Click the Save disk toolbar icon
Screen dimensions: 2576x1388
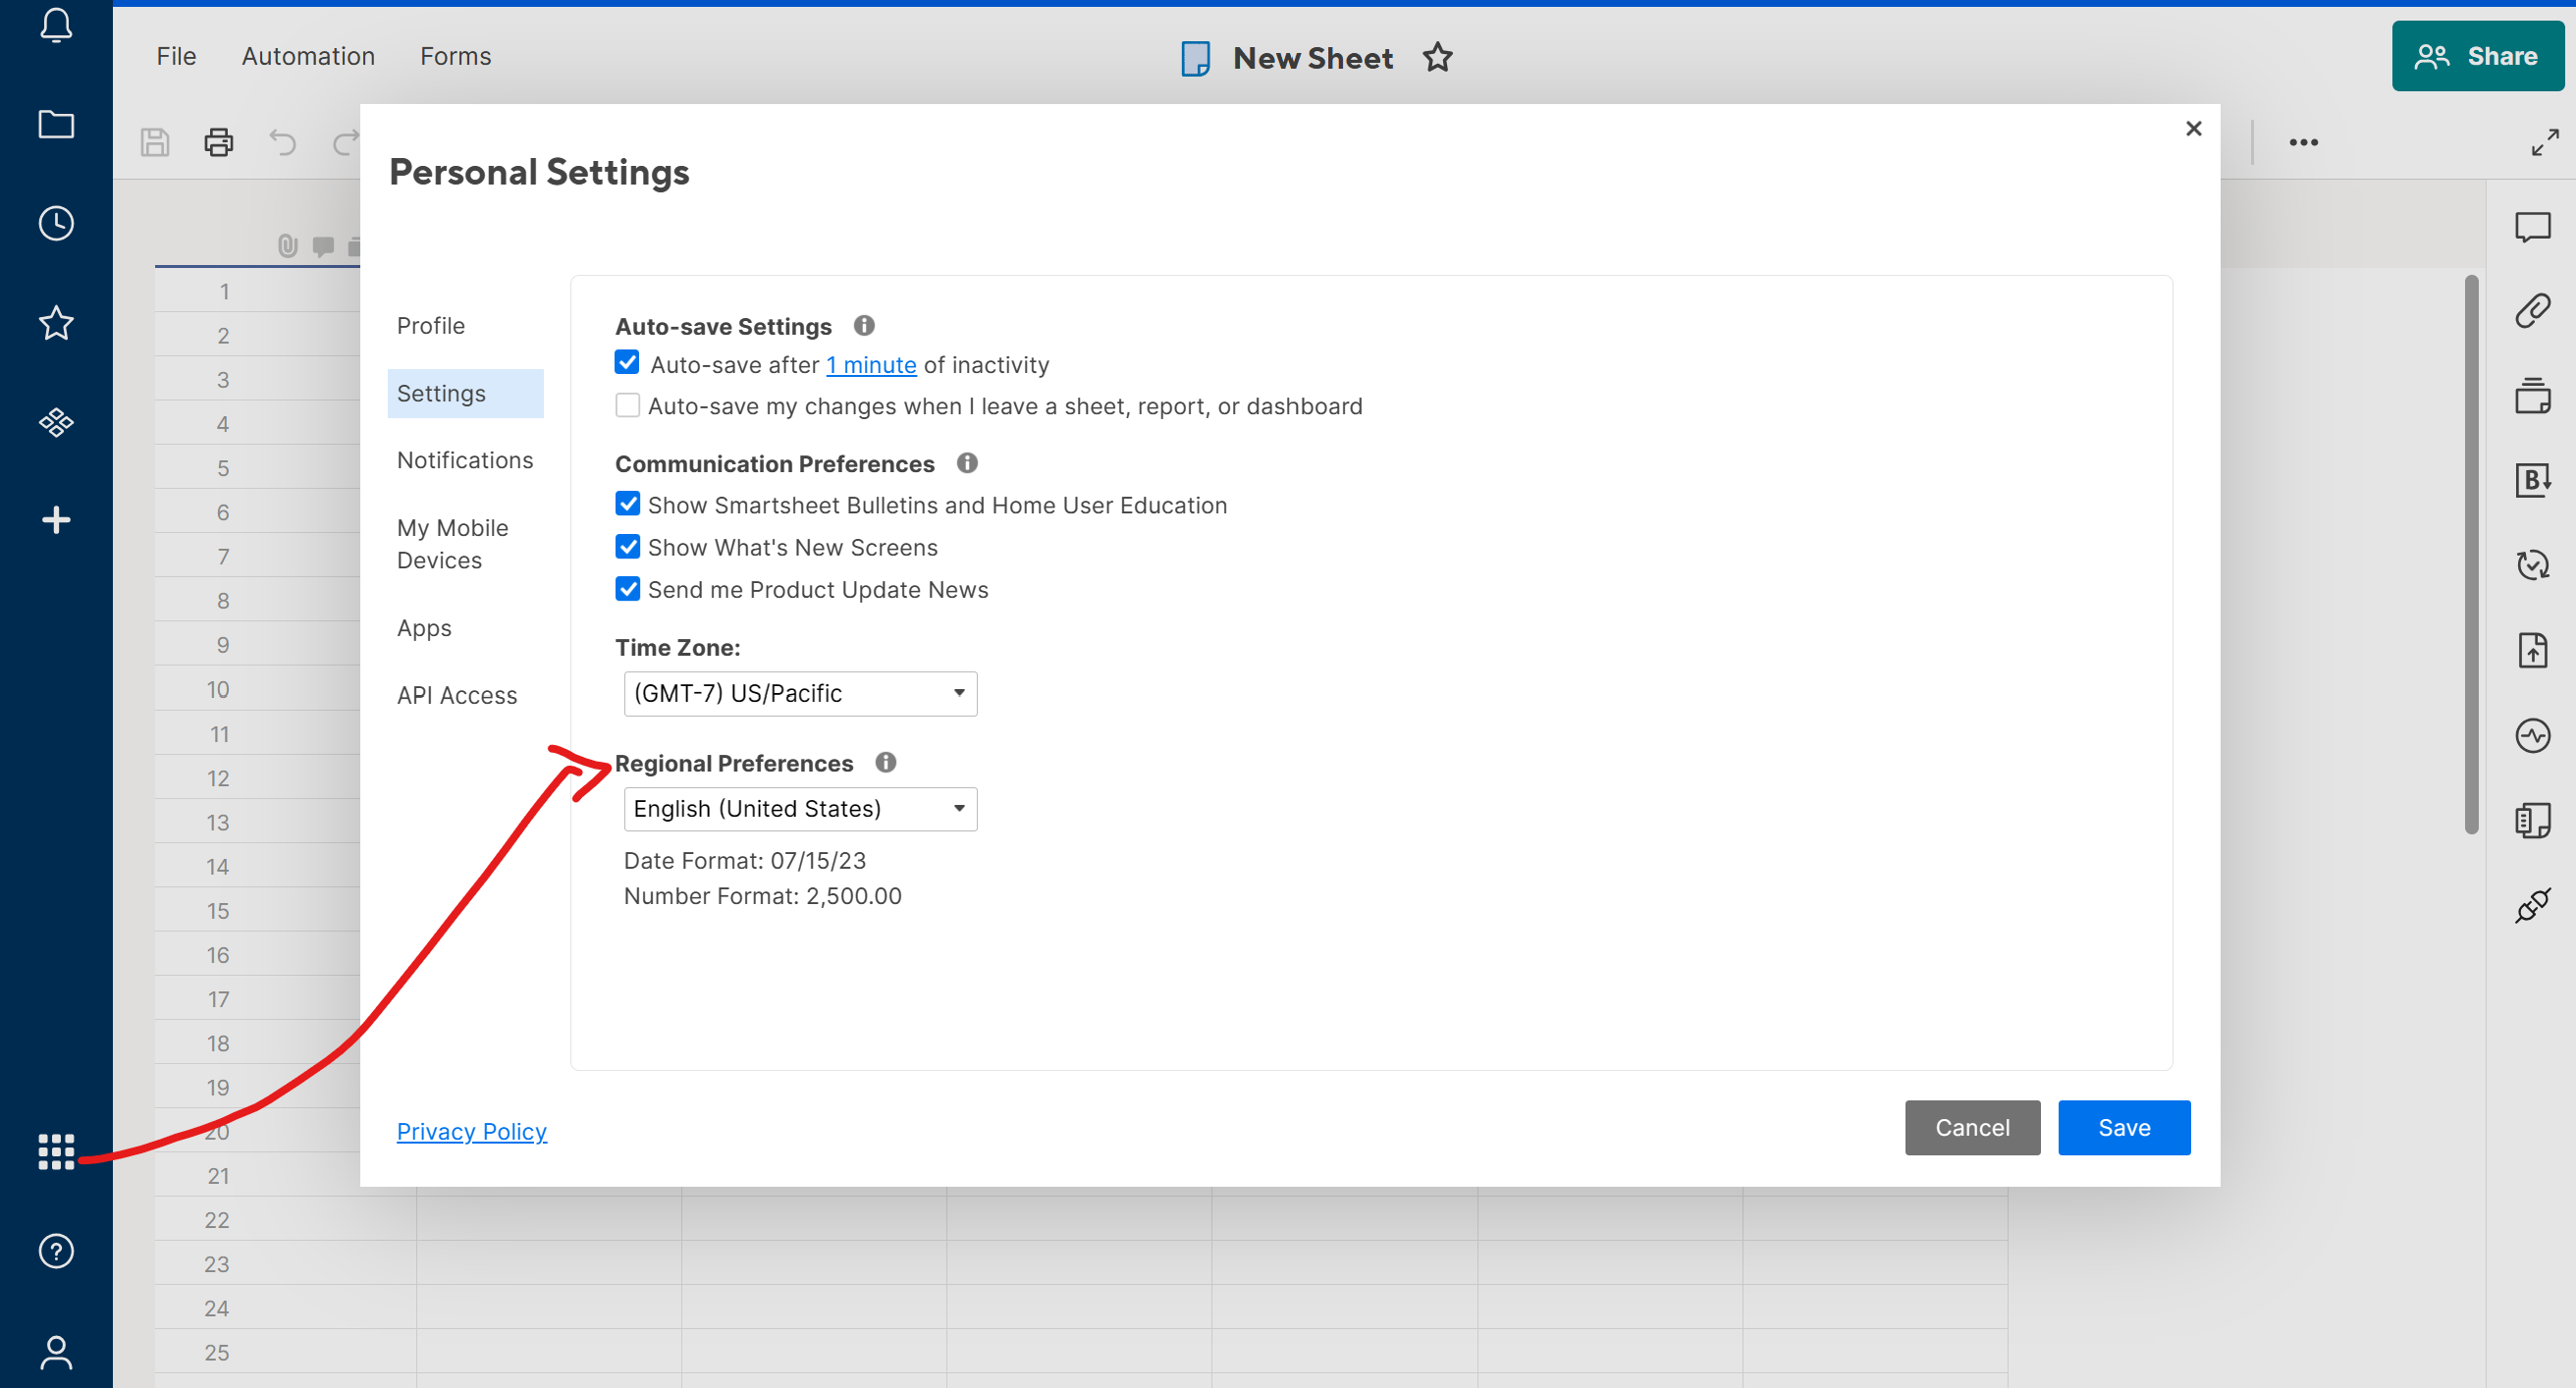(x=155, y=143)
